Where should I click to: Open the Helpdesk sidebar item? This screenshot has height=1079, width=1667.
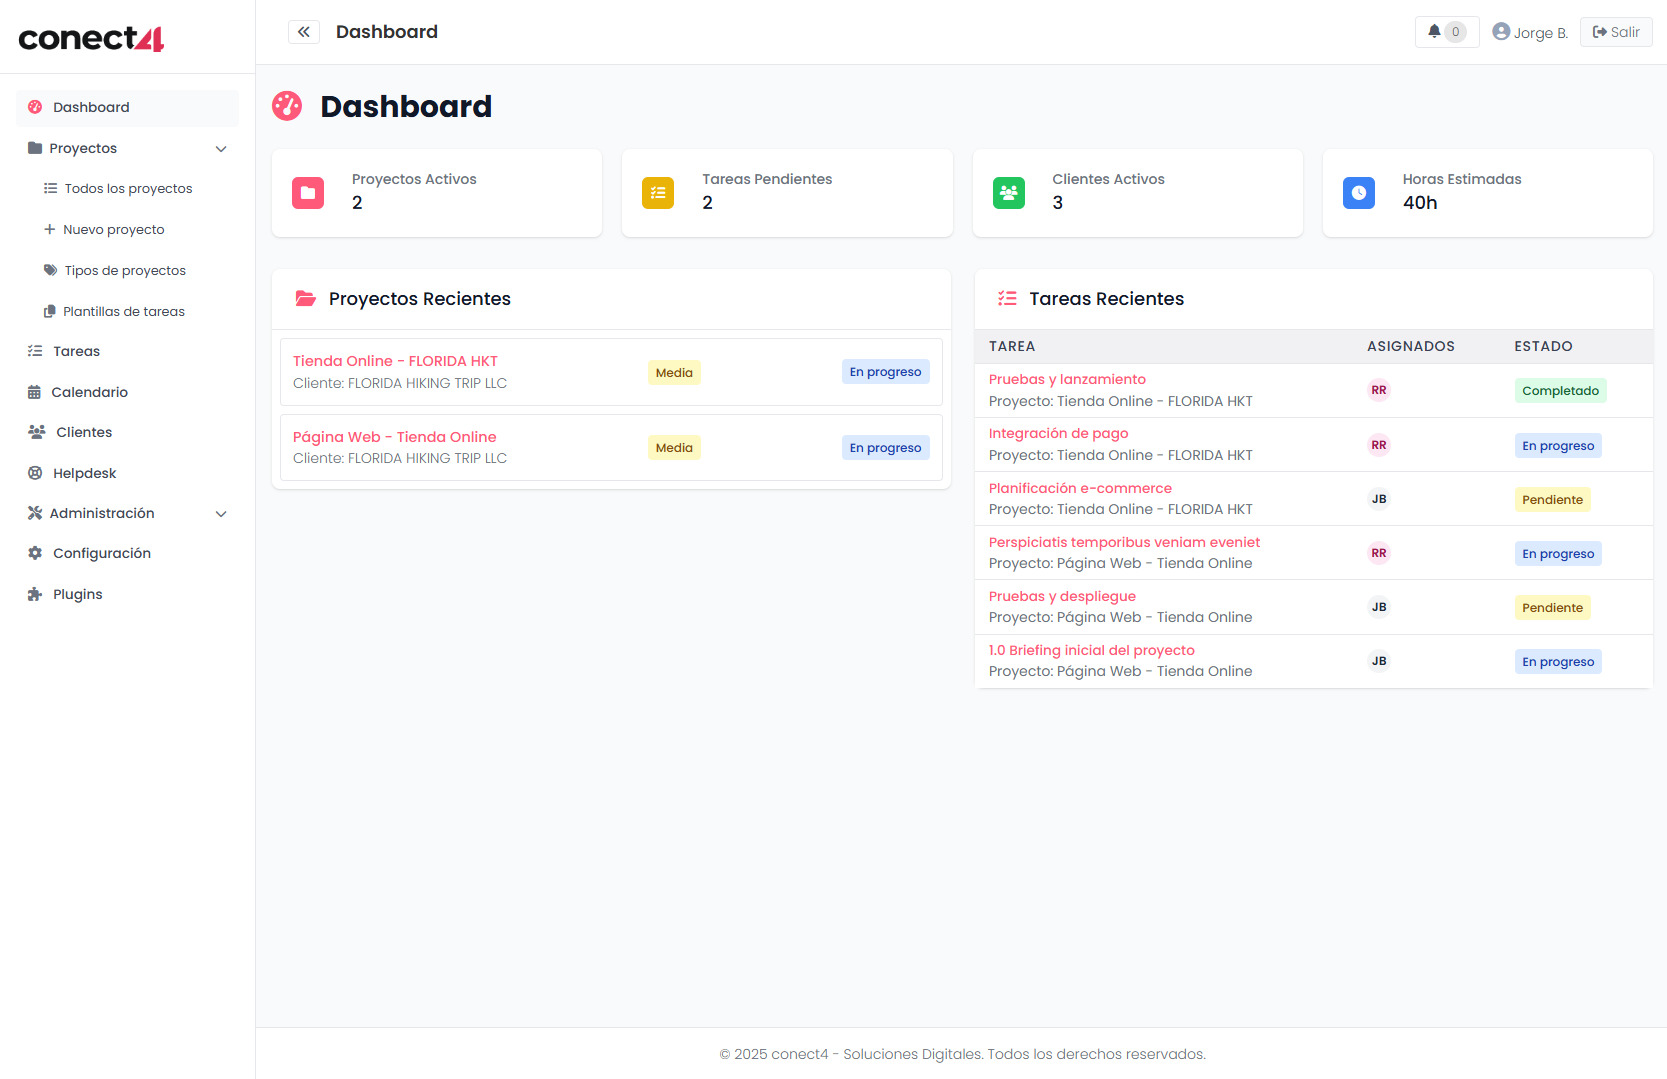pos(84,473)
